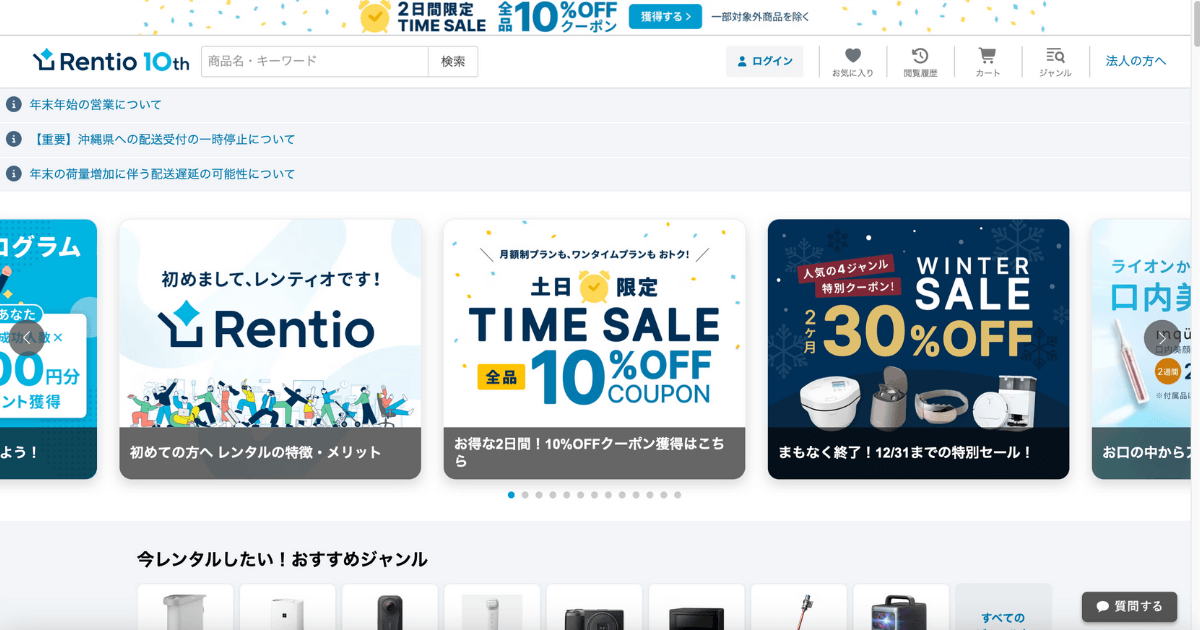The width and height of the screenshot is (1200, 630).
Task: Show the previous carousel slide
Action: pos(28,338)
